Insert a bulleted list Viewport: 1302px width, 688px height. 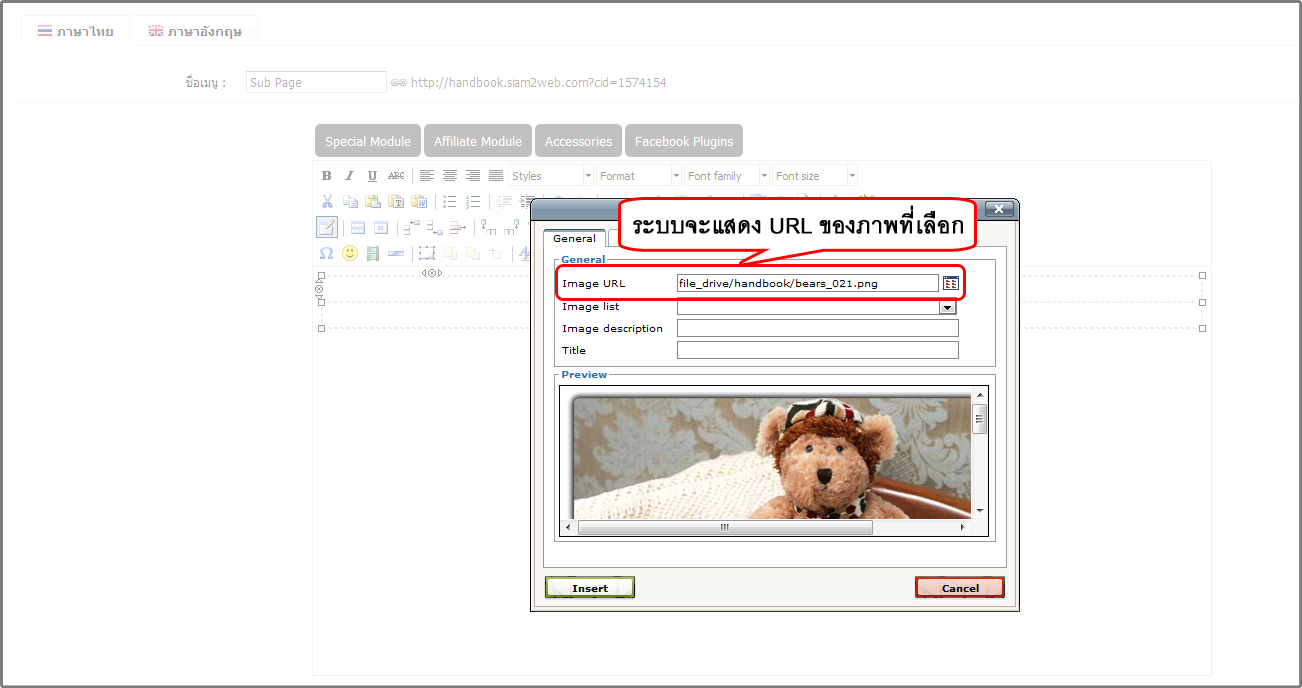coord(450,202)
